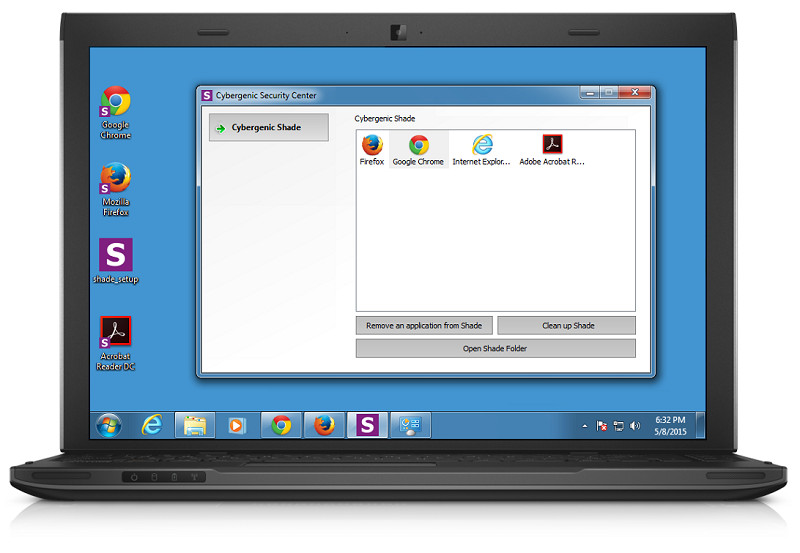800x553 pixels.
Task: Show hidden system tray icons
Action: [x=585, y=426]
